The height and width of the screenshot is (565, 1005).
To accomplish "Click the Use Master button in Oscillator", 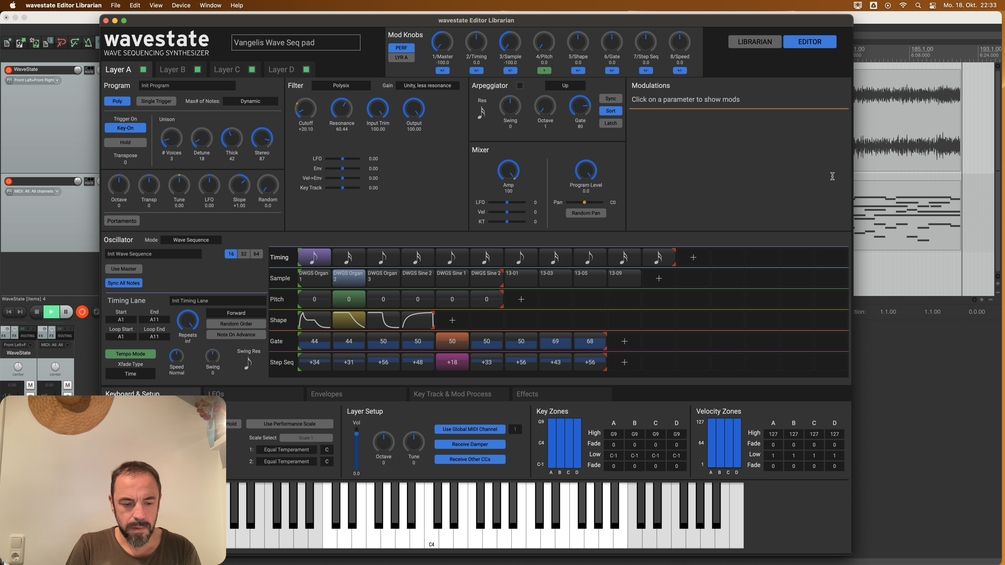I will (x=123, y=269).
